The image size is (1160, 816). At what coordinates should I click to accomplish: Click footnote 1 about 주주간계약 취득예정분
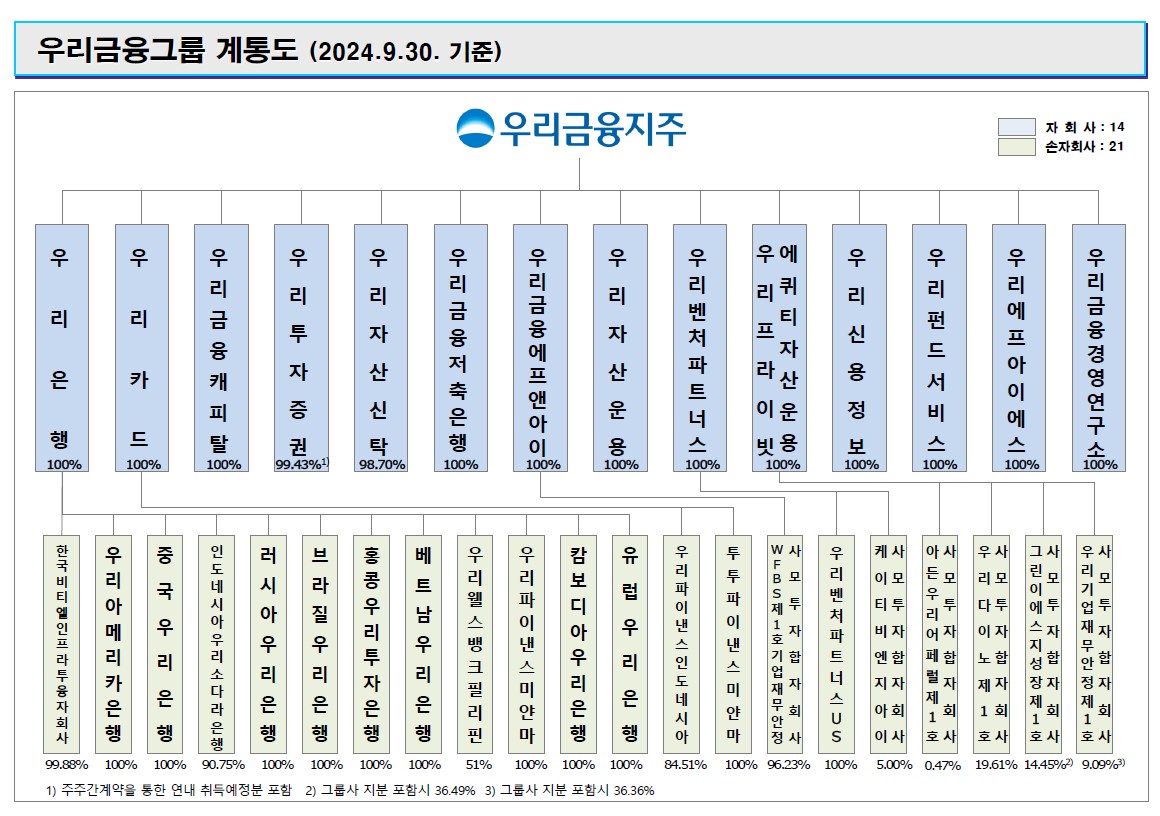(x=169, y=790)
